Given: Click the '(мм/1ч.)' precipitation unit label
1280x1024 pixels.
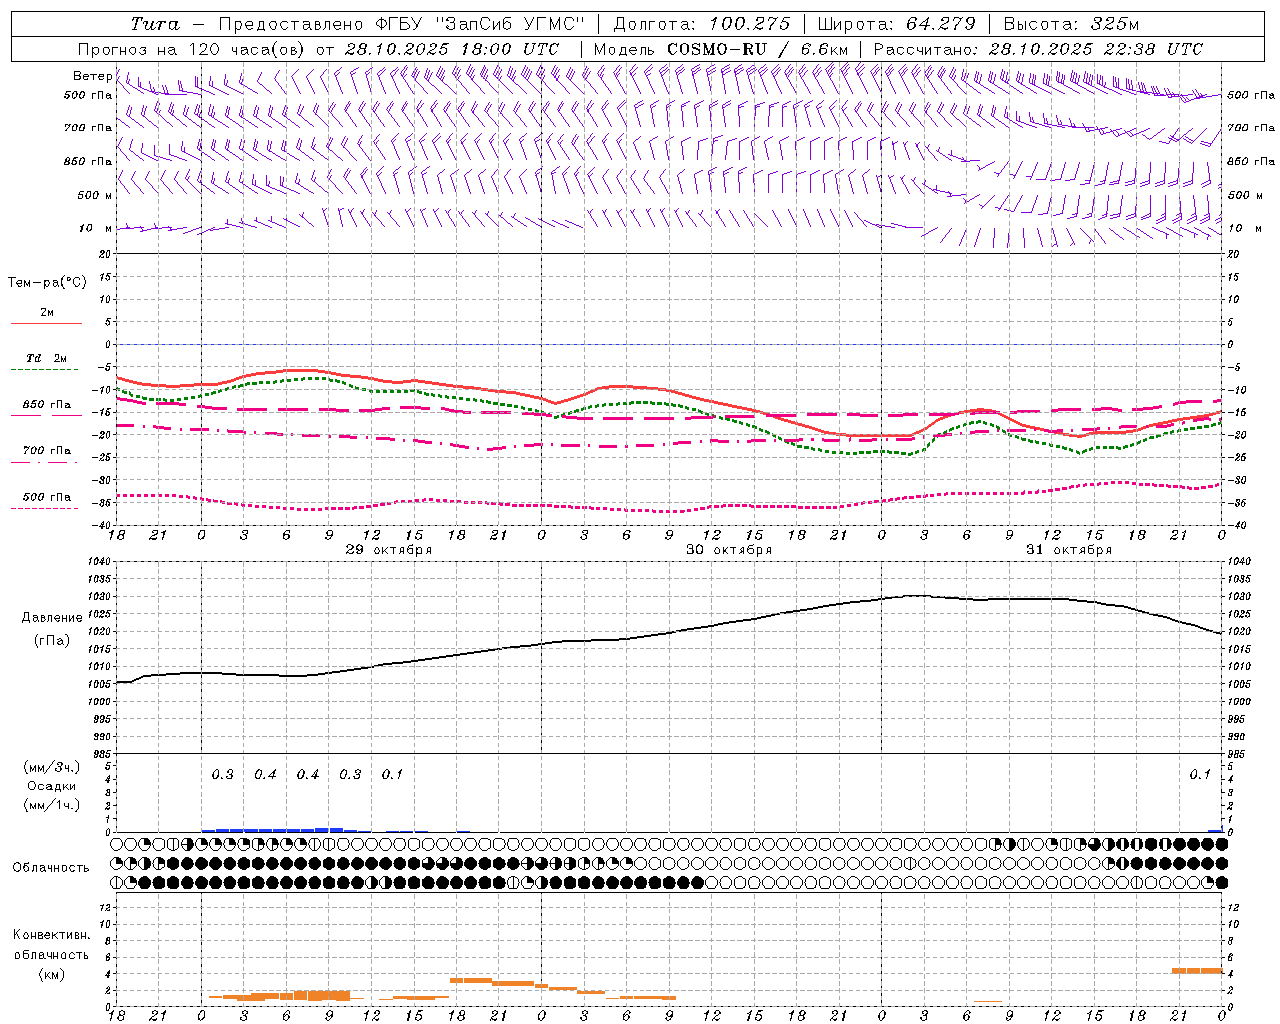Looking at the screenshot, I should [52, 805].
